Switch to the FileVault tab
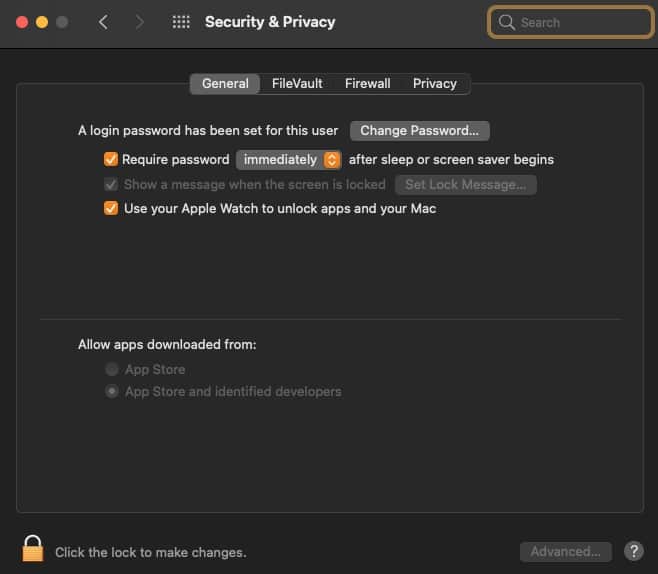The height and width of the screenshot is (574, 658). point(297,83)
